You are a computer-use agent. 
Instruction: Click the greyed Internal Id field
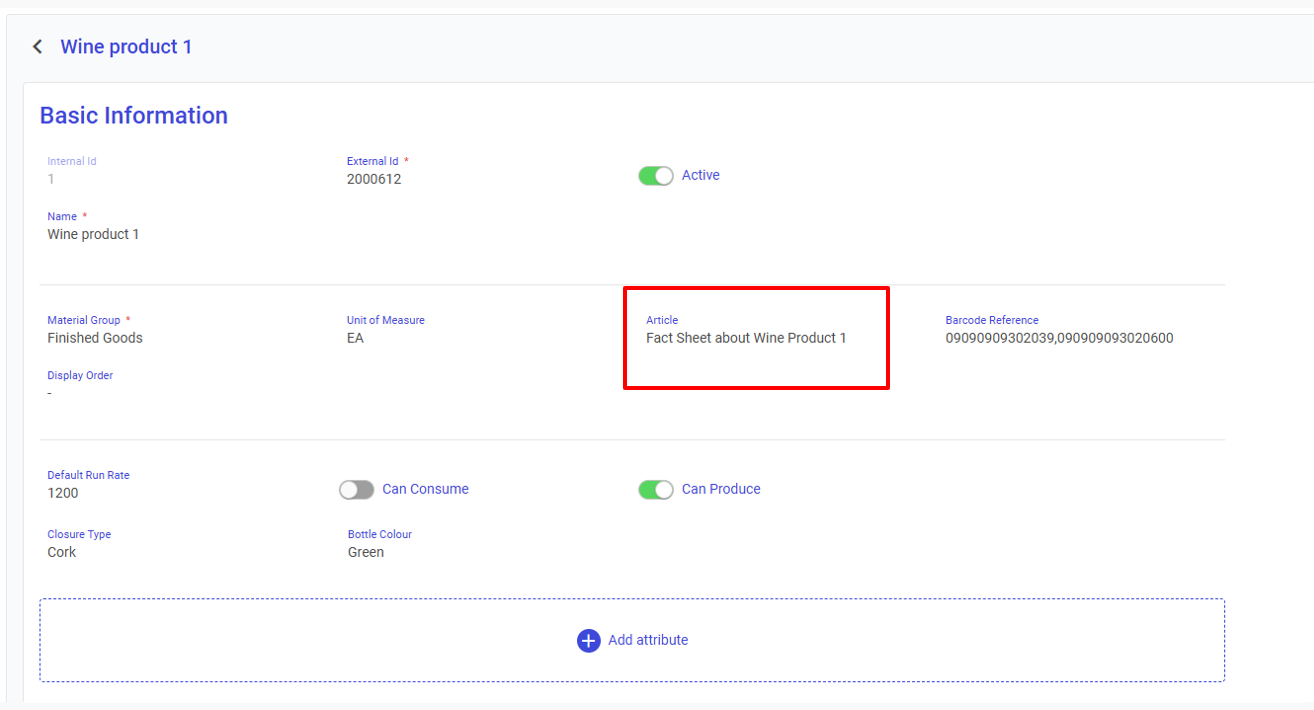[52, 179]
